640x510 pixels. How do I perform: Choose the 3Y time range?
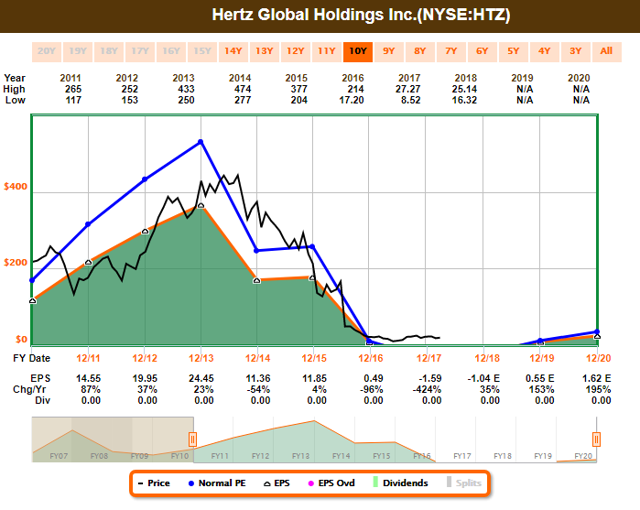tap(576, 51)
